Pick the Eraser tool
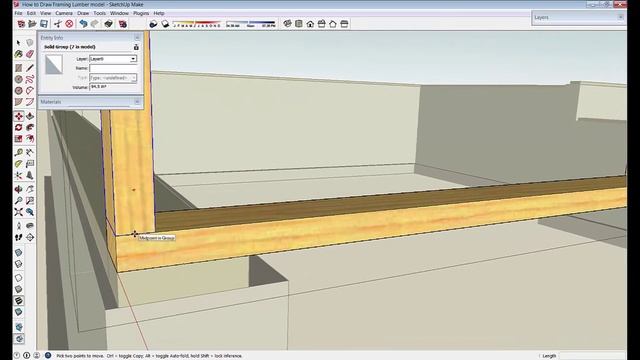The image size is (640, 360). coord(30,54)
